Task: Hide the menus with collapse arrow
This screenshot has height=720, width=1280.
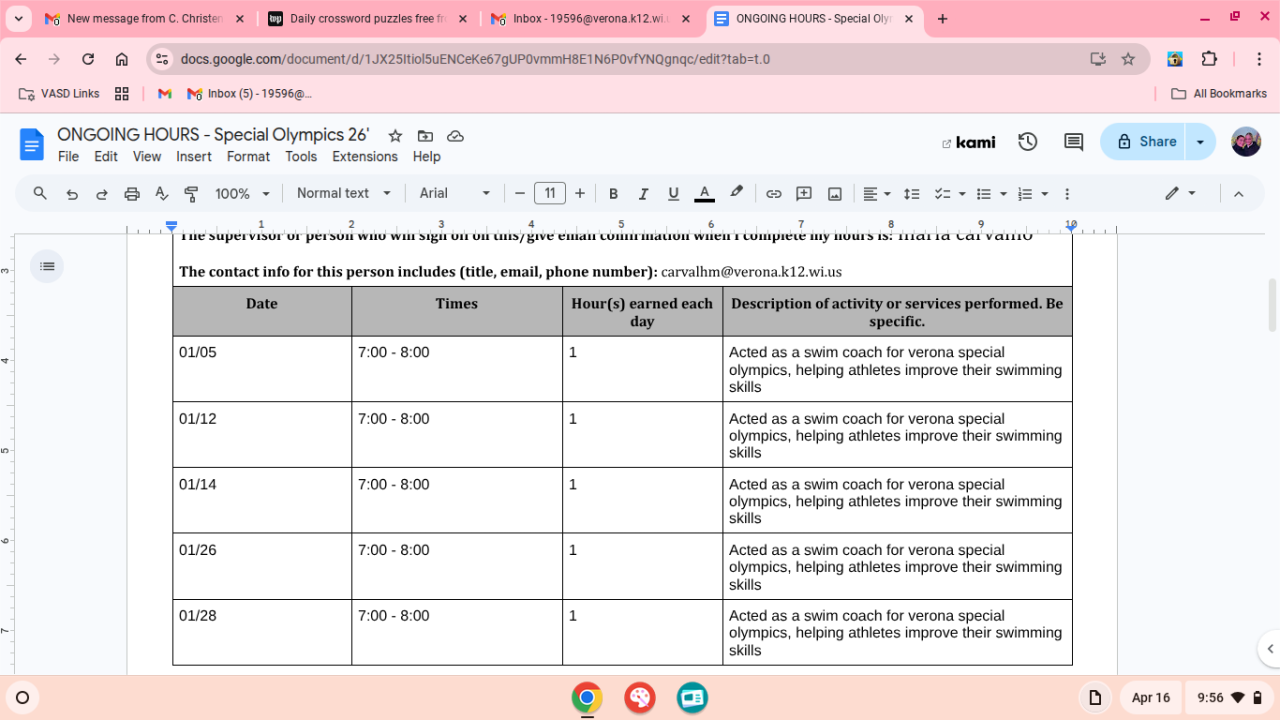Action: click(1238, 194)
